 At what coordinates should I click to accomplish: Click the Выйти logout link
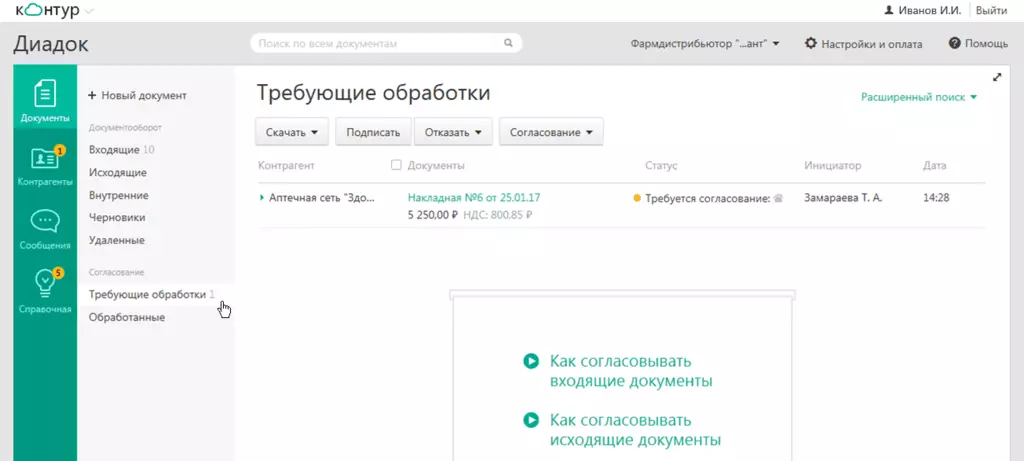point(991,10)
